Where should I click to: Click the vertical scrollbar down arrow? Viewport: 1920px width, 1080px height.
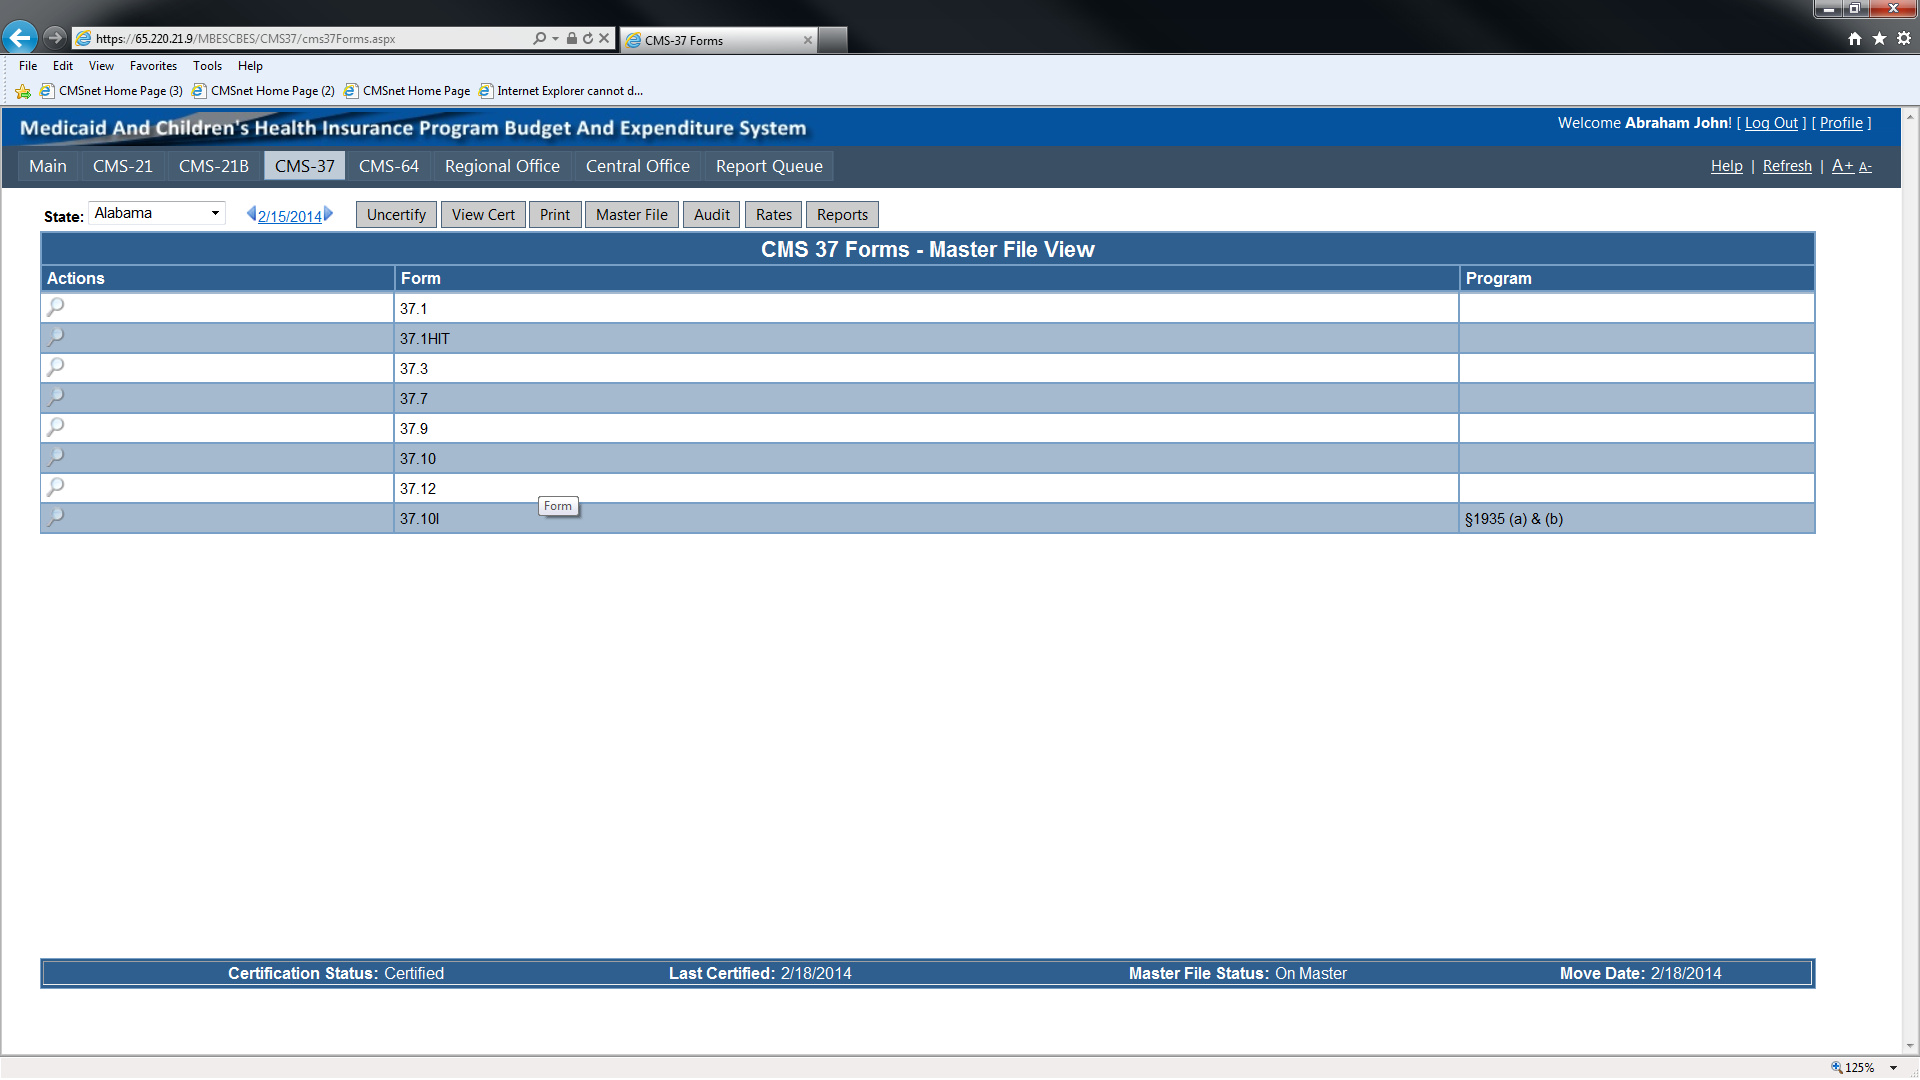click(1910, 1046)
